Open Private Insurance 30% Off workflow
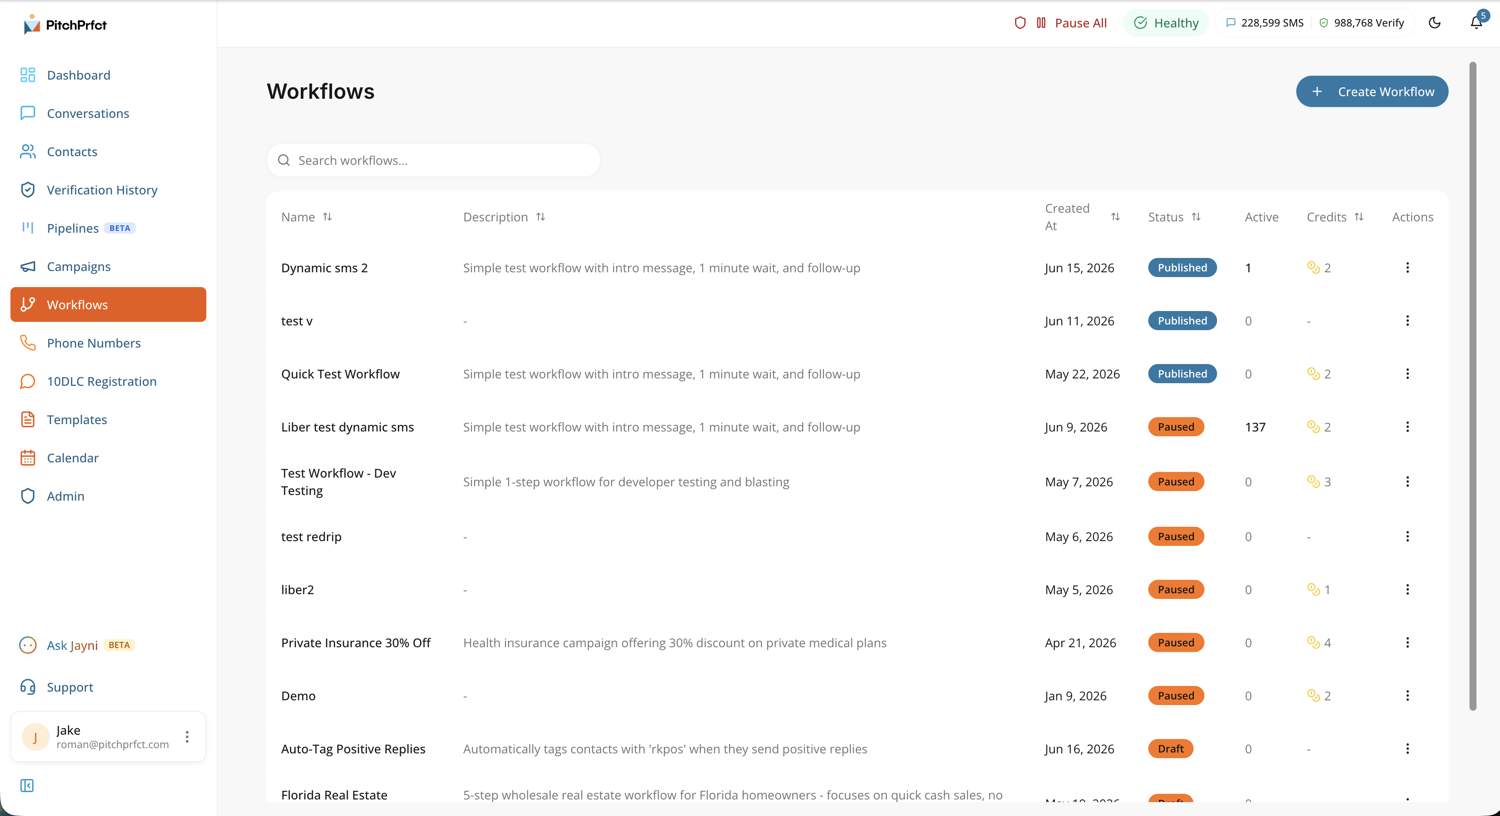Viewport: 1500px width, 816px height. tap(356, 643)
